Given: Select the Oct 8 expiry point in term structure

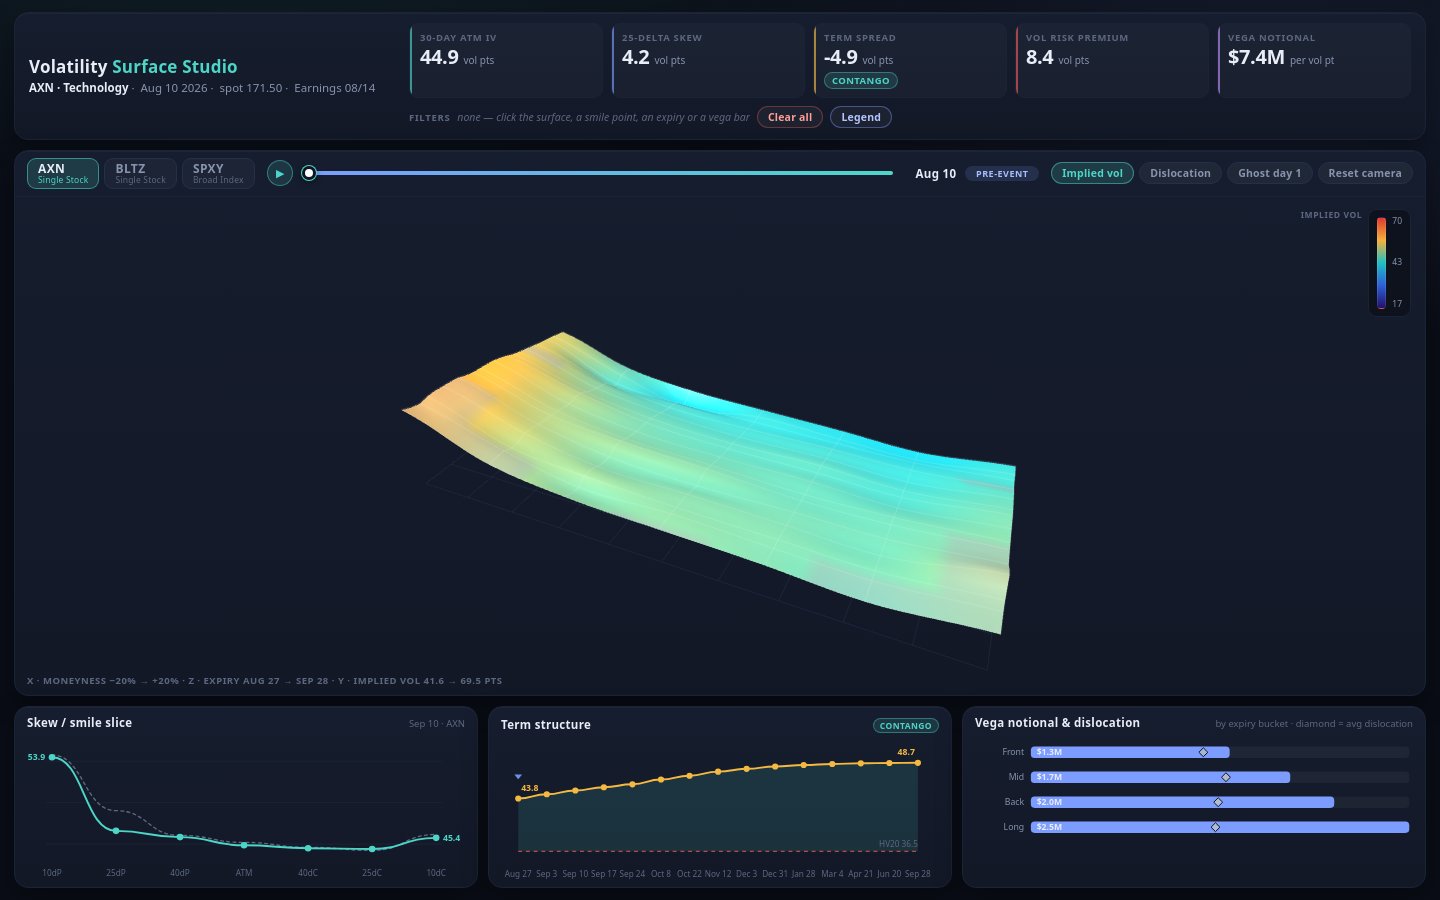Looking at the screenshot, I should [661, 779].
